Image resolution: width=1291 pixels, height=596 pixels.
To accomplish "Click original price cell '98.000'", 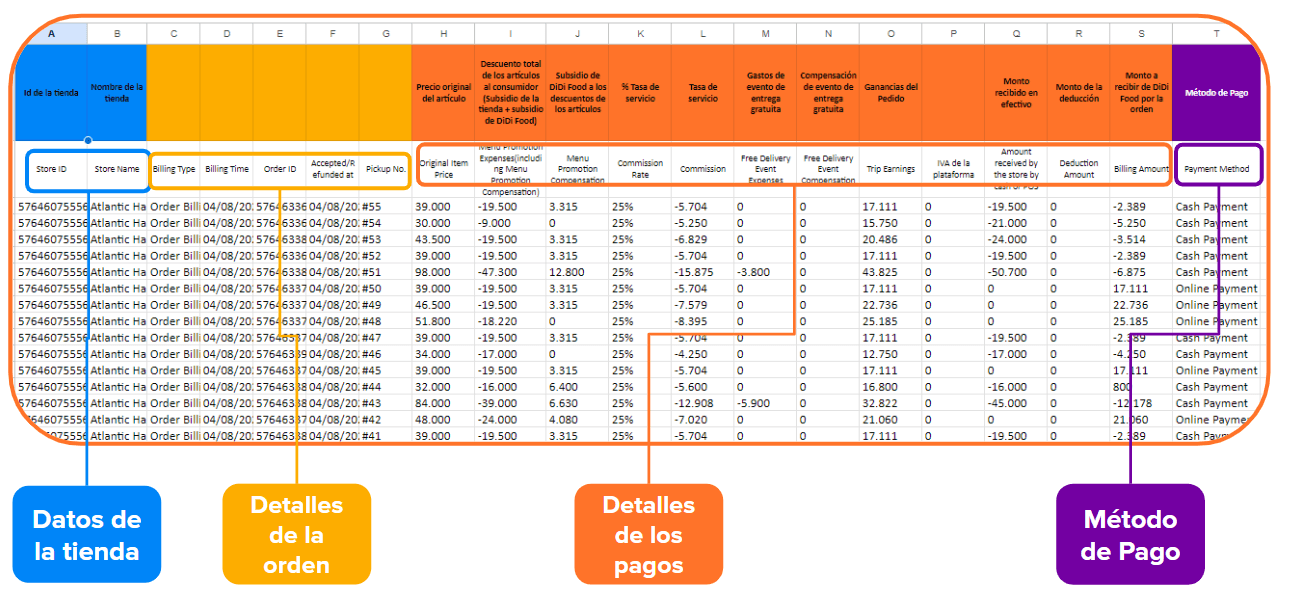I will 443,272.
